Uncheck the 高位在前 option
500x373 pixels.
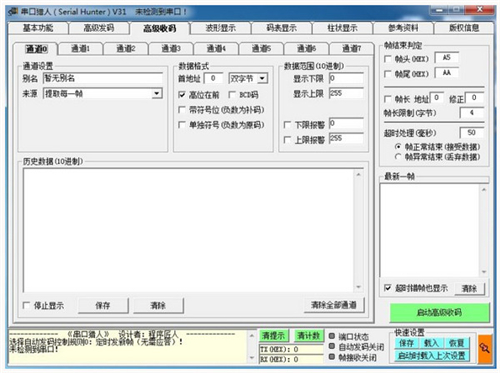point(182,95)
